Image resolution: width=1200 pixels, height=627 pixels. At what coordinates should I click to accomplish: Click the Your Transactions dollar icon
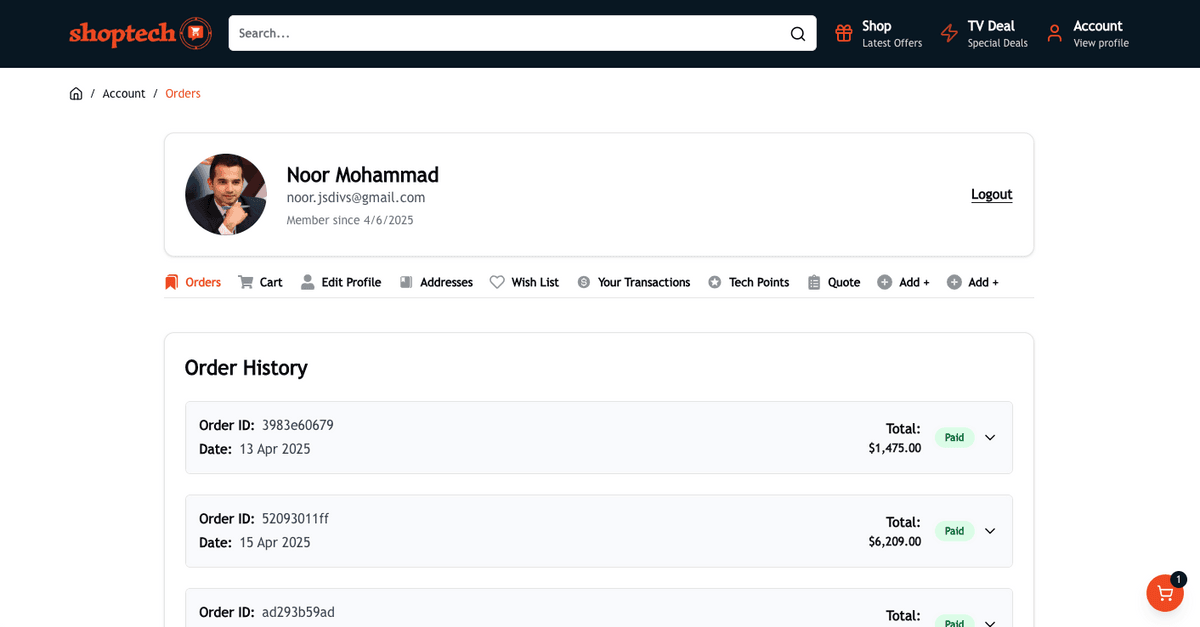pos(583,282)
